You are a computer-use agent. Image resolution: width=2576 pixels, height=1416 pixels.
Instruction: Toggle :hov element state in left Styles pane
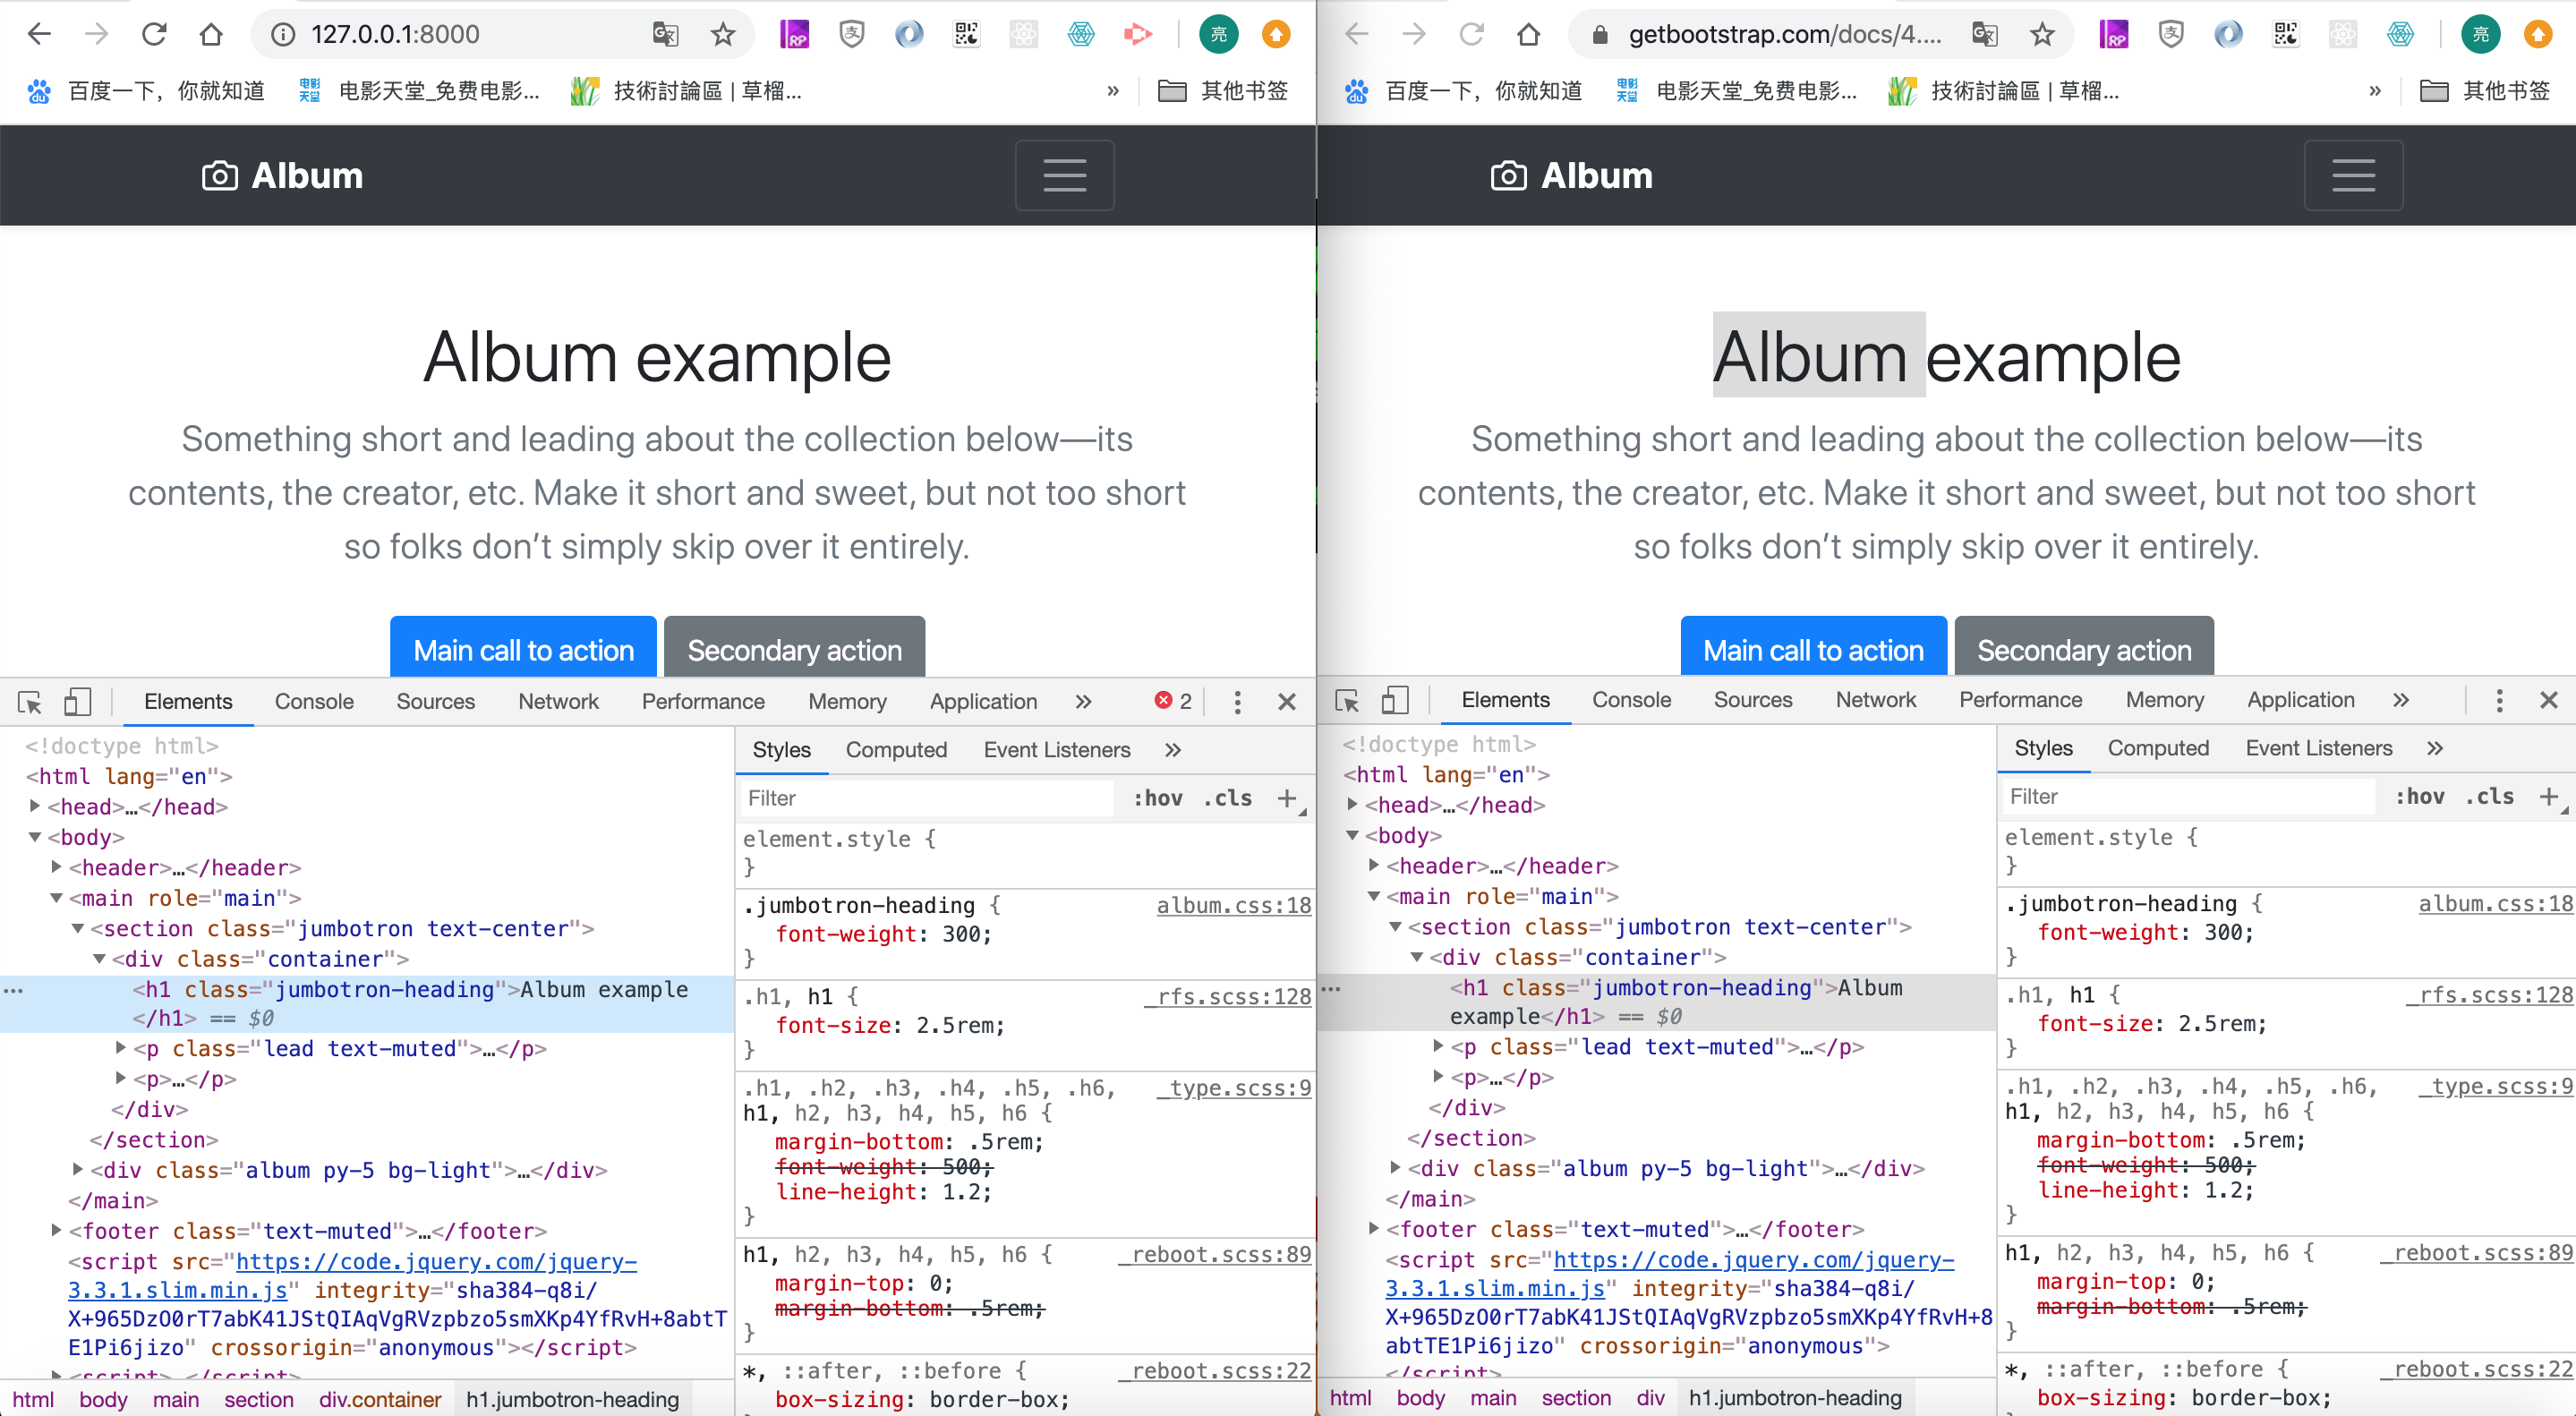(1157, 798)
